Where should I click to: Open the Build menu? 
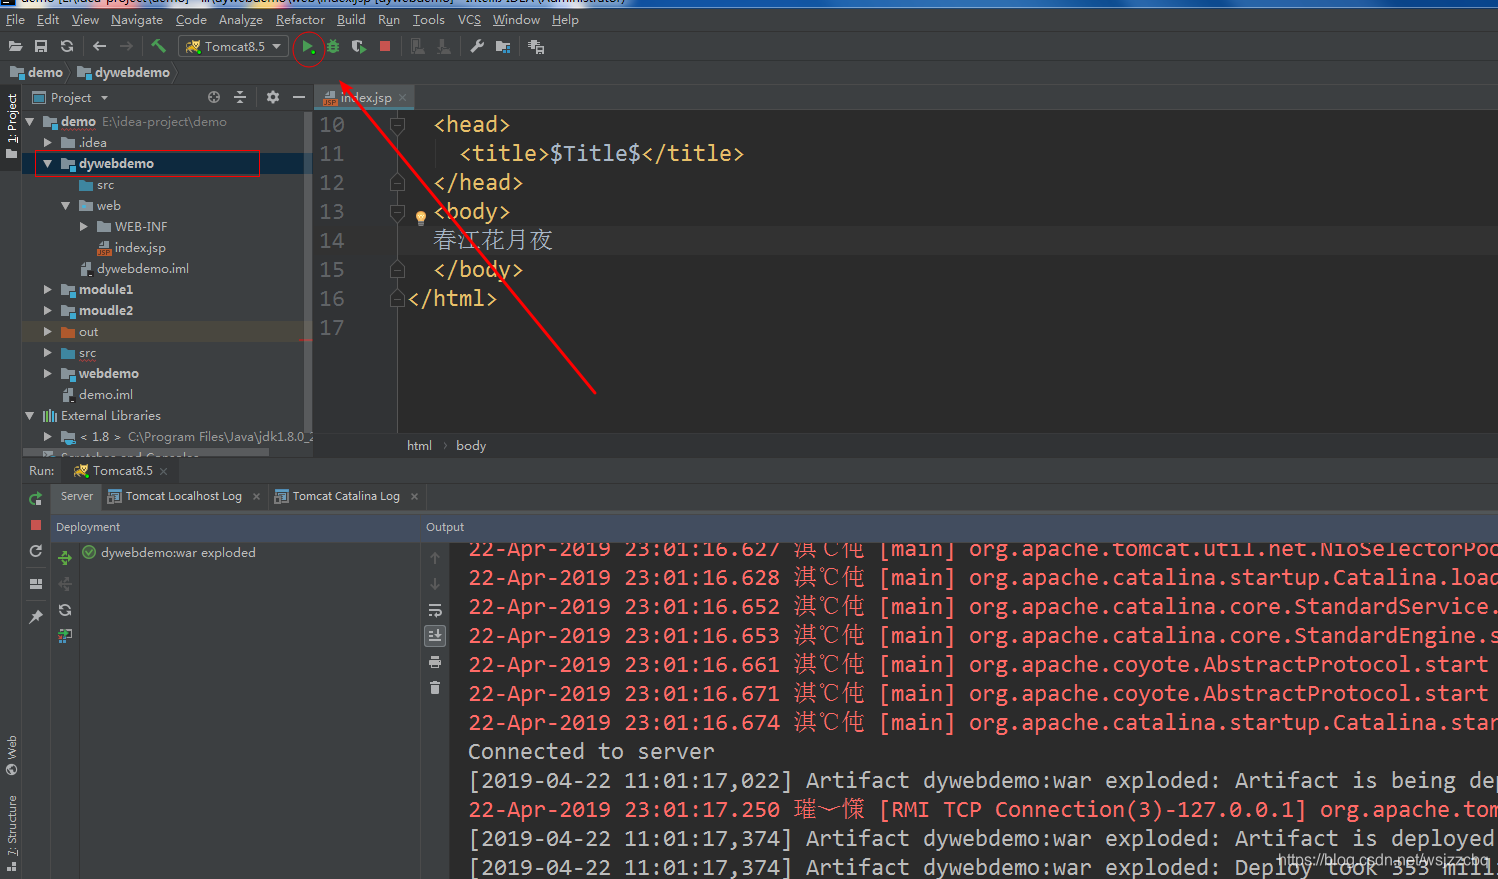click(351, 19)
